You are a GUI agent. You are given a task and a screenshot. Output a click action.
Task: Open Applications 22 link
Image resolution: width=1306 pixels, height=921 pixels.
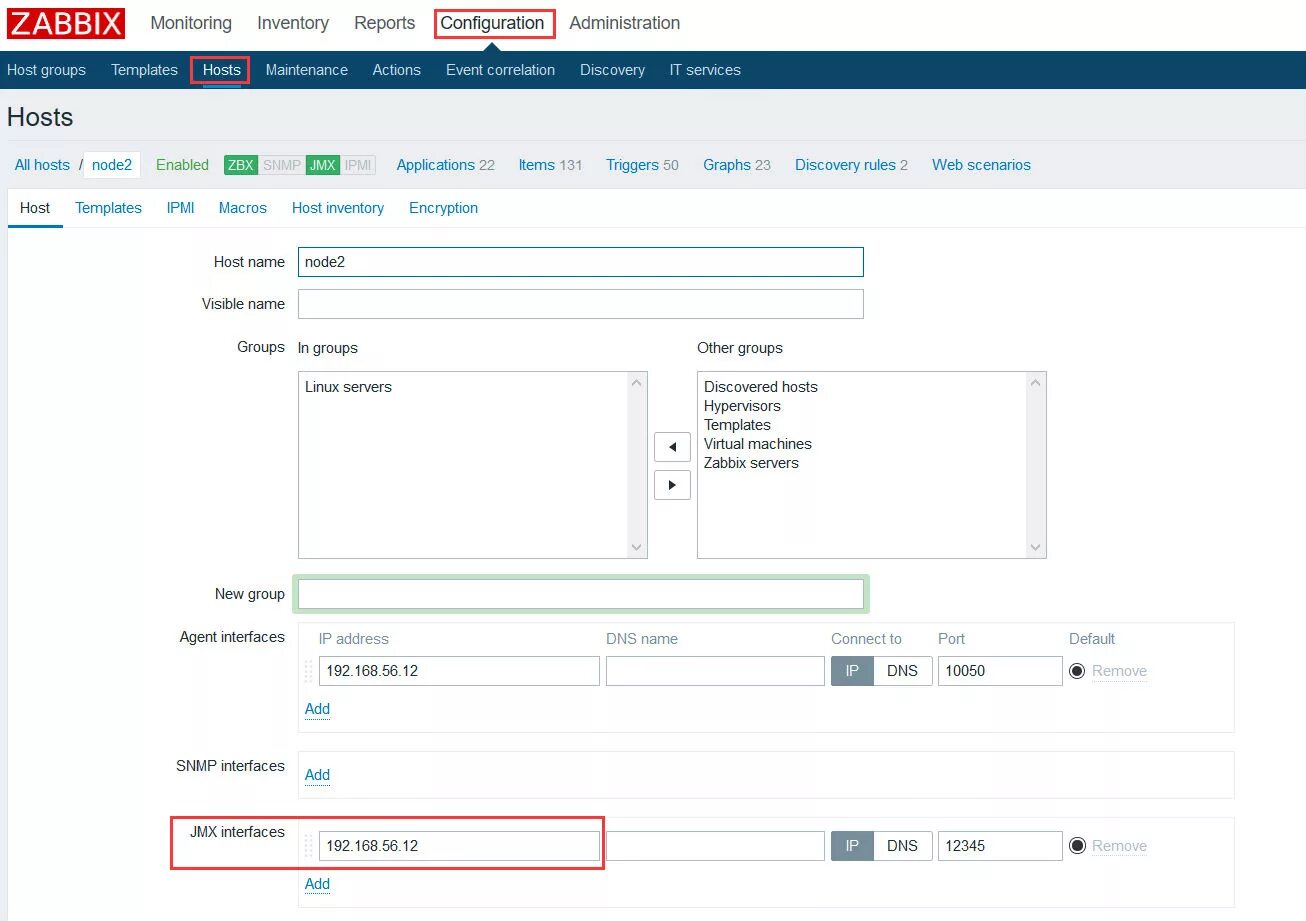pos(445,165)
